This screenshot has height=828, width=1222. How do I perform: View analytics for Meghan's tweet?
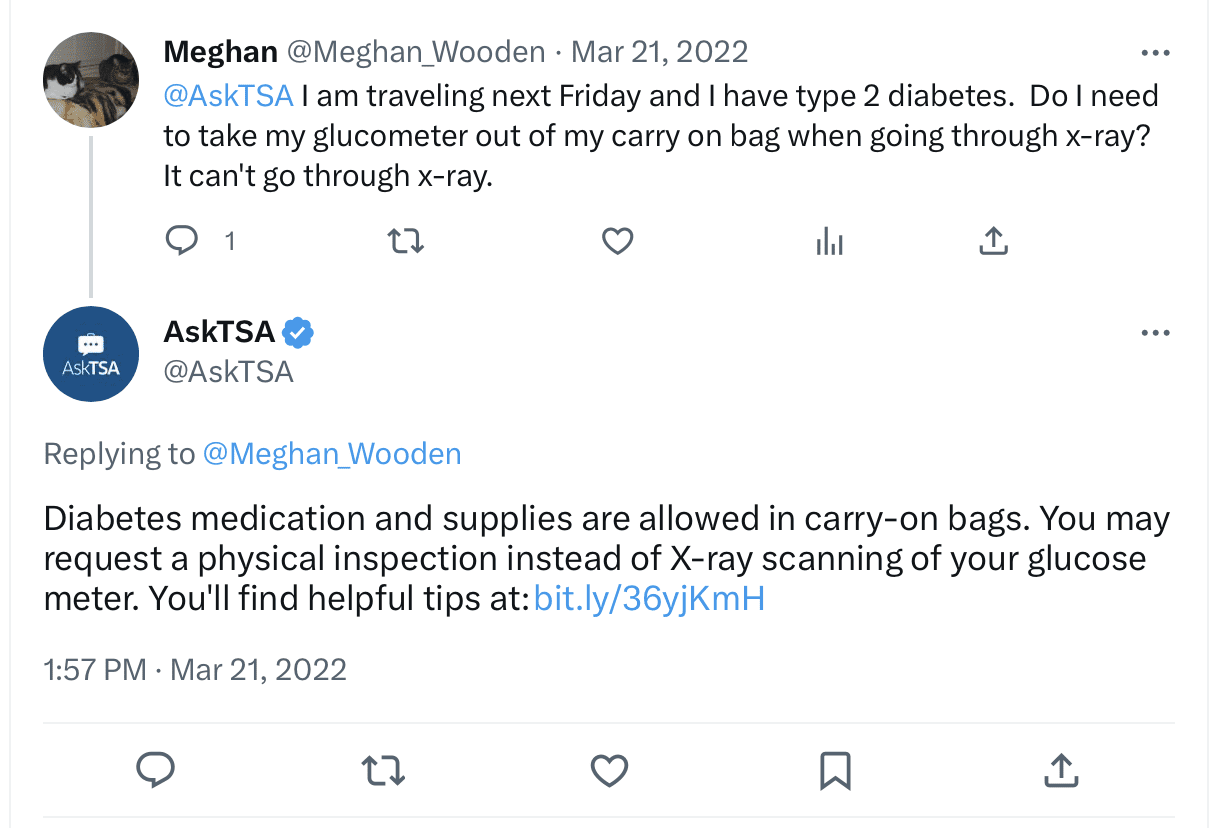830,240
